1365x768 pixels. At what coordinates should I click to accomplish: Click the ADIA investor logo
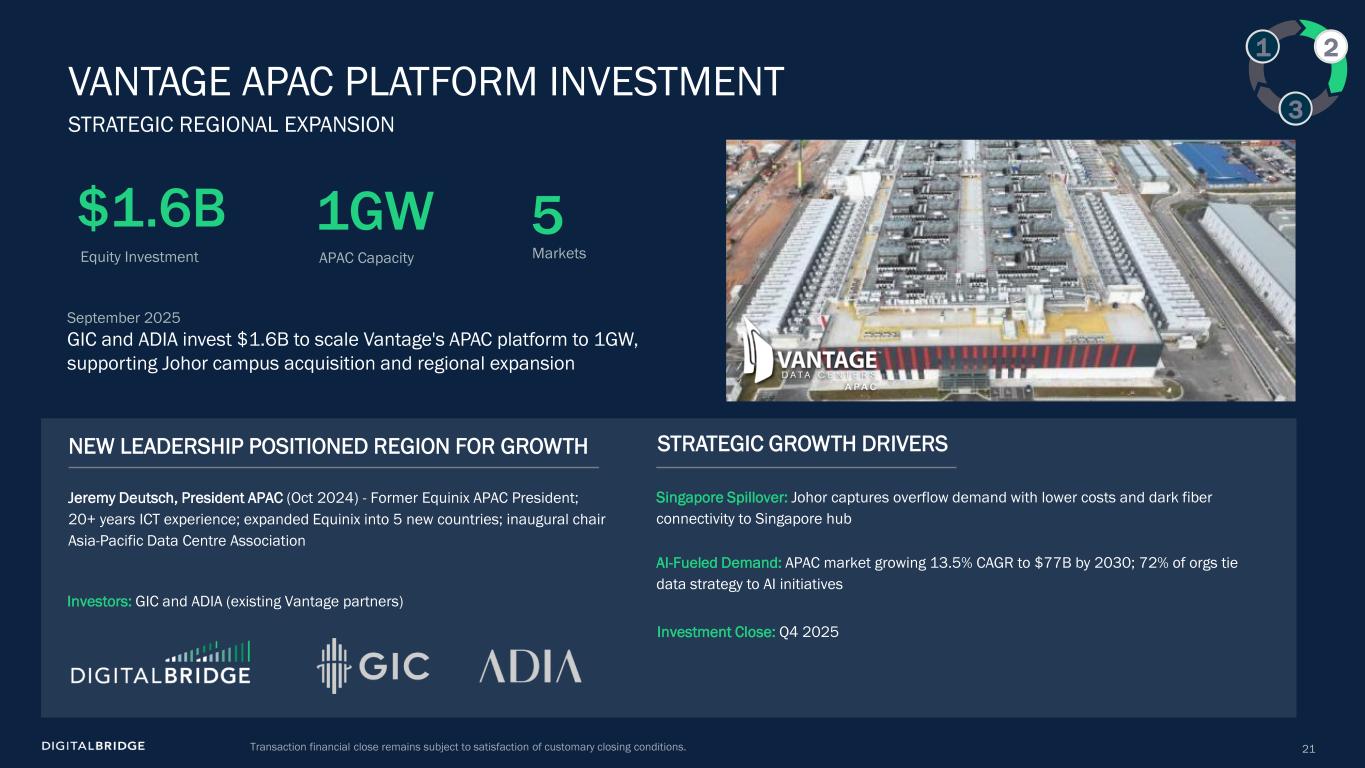click(x=530, y=666)
